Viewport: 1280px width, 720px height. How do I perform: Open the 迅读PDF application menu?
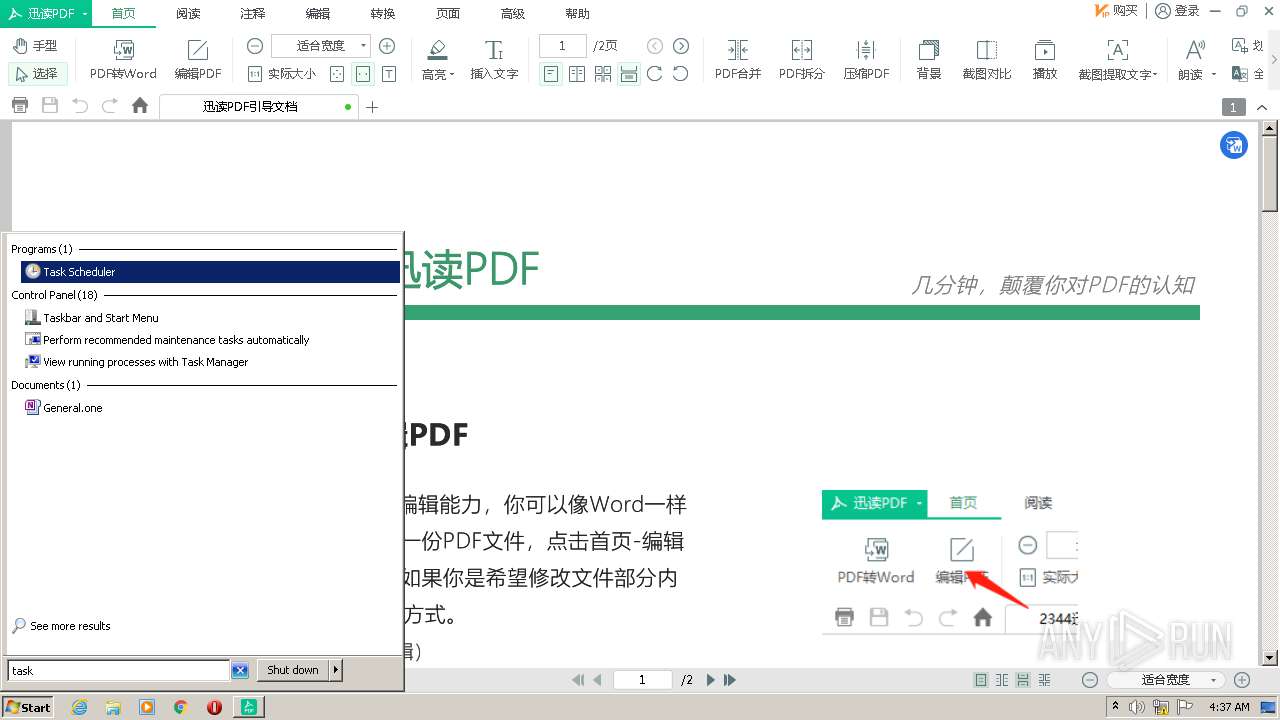(x=46, y=13)
